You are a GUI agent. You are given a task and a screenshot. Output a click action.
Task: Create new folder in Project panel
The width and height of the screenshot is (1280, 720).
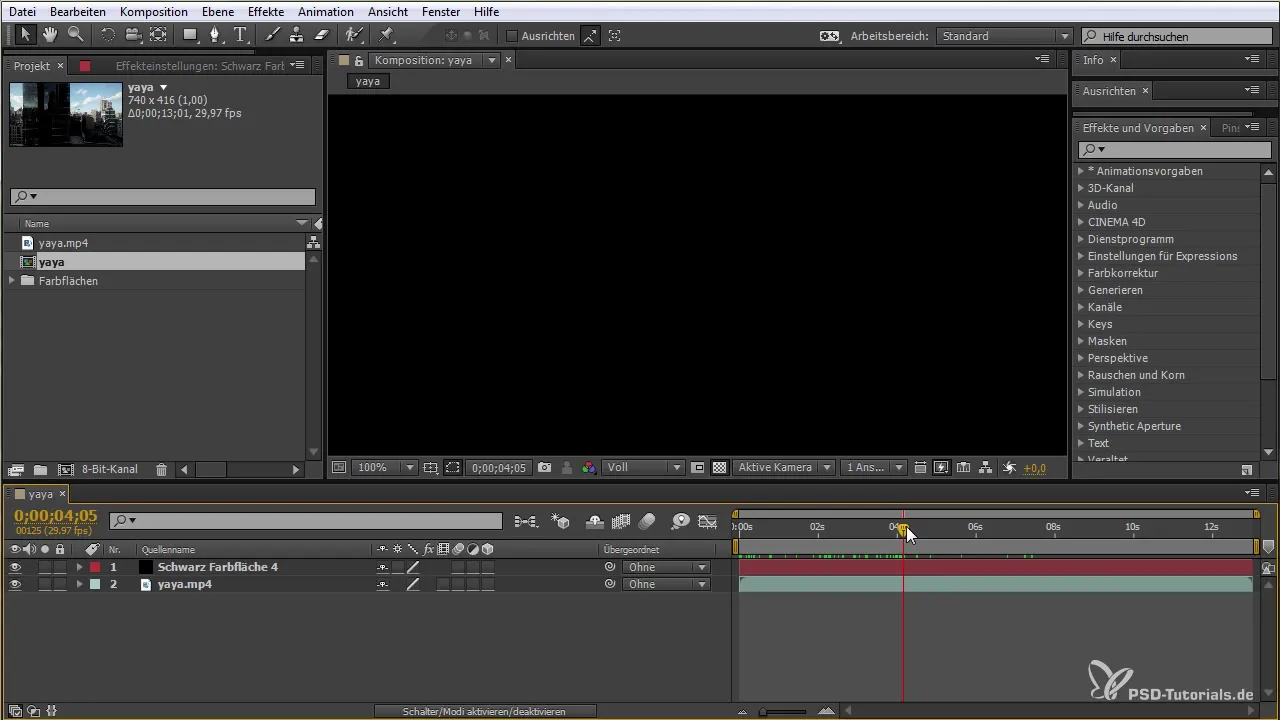[40, 469]
